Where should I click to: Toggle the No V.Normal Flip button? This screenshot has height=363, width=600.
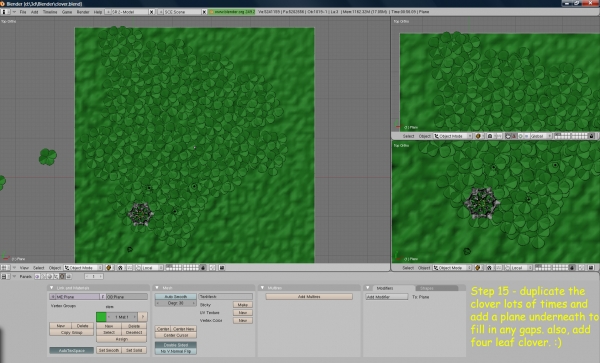(176, 351)
